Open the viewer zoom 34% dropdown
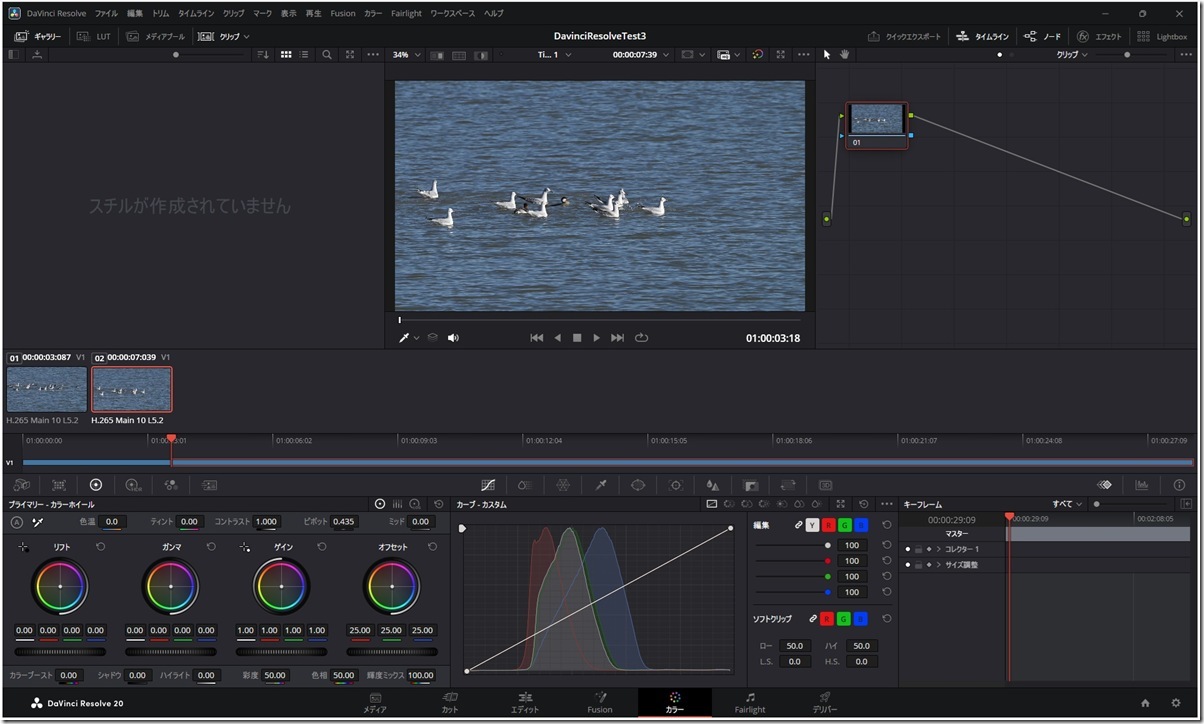Image resolution: width=1204 pixels, height=724 pixels. point(405,54)
